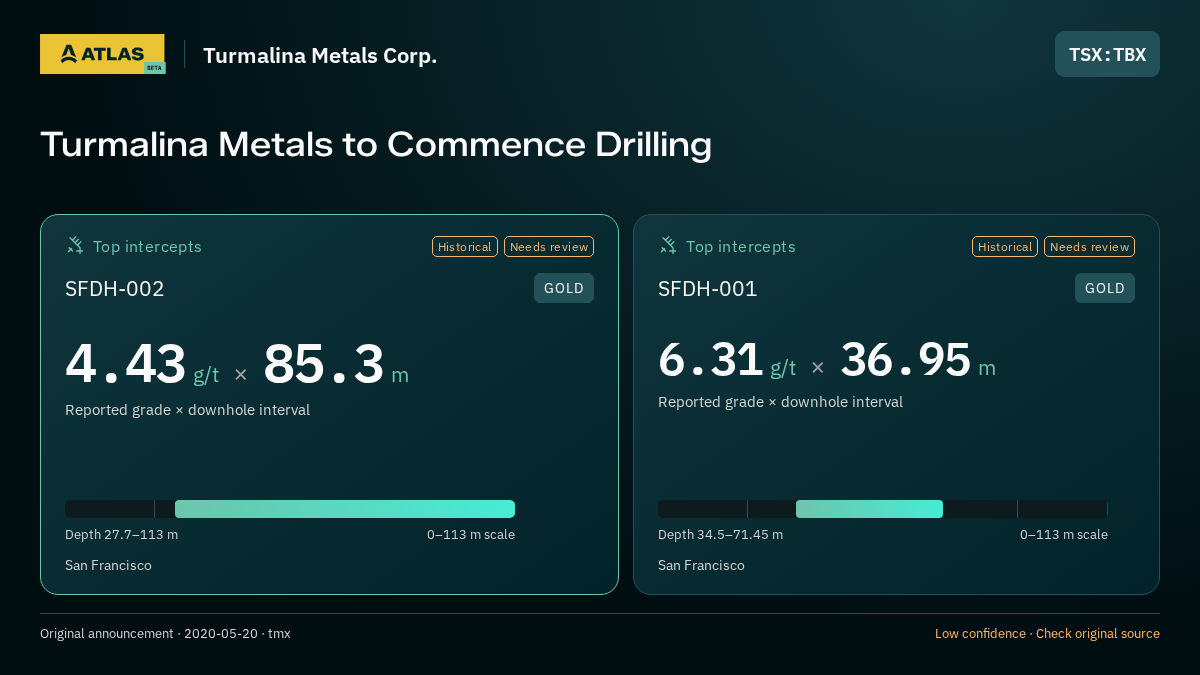This screenshot has height=675, width=1200.
Task: Click San Francisco on the SFDH-001 card
Action: click(701, 566)
